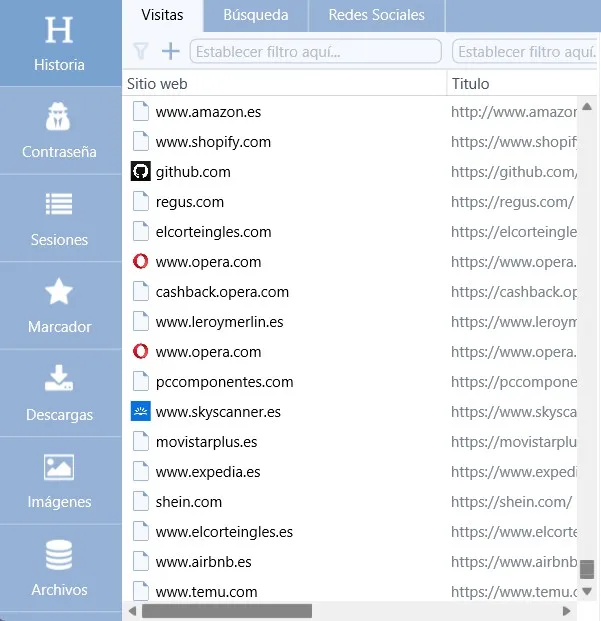Click the GitHub favicon in github.com row
Viewport: 601px width, 621px height.
pos(141,171)
